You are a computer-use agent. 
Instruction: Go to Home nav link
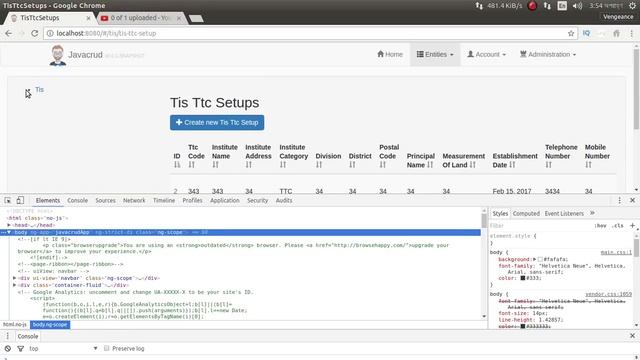point(390,54)
